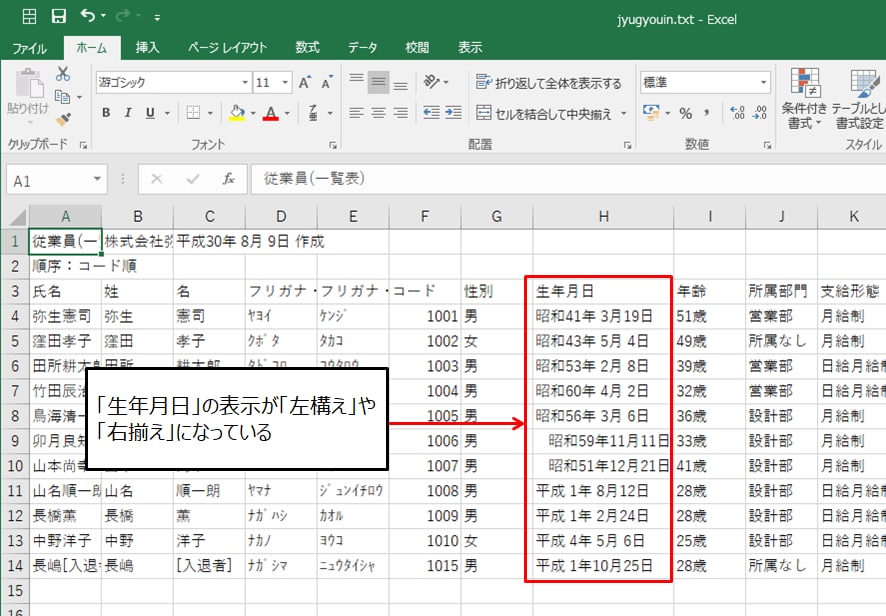Switch to the 挿入 ribbon tab
The width and height of the screenshot is (886, 616).
[147, 47]
